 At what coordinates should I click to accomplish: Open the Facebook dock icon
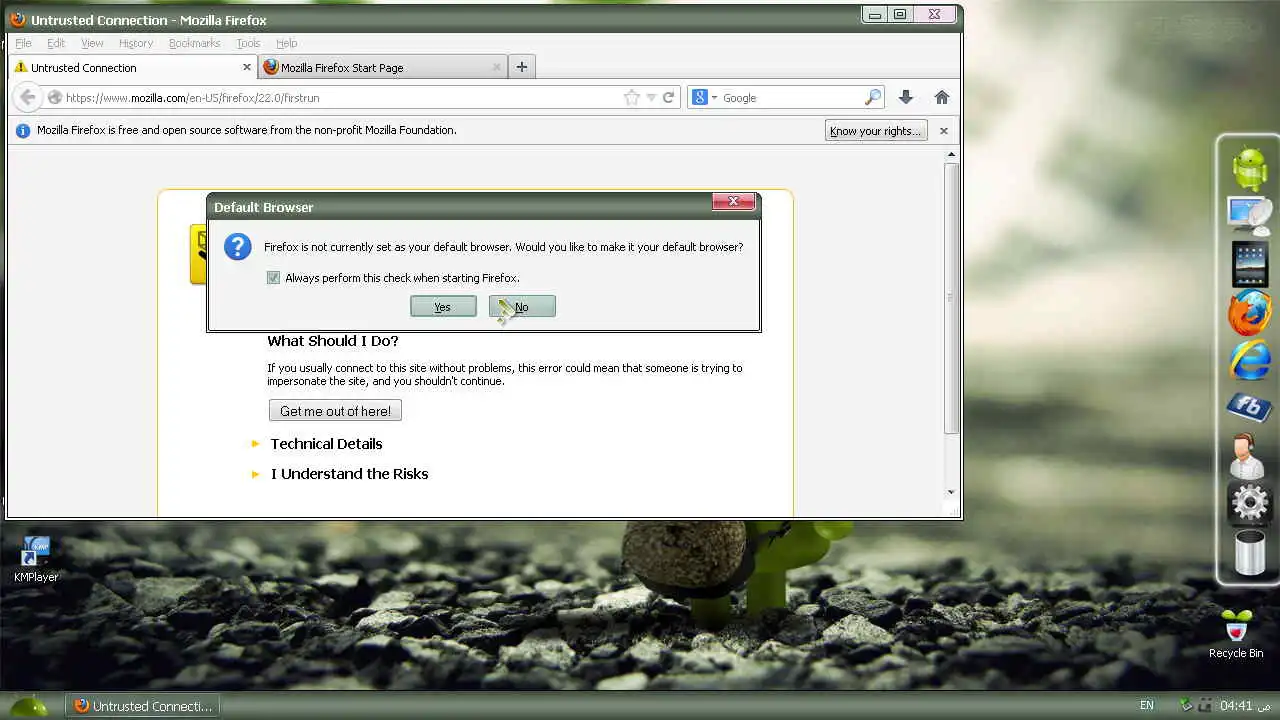tap(1249, 407)
